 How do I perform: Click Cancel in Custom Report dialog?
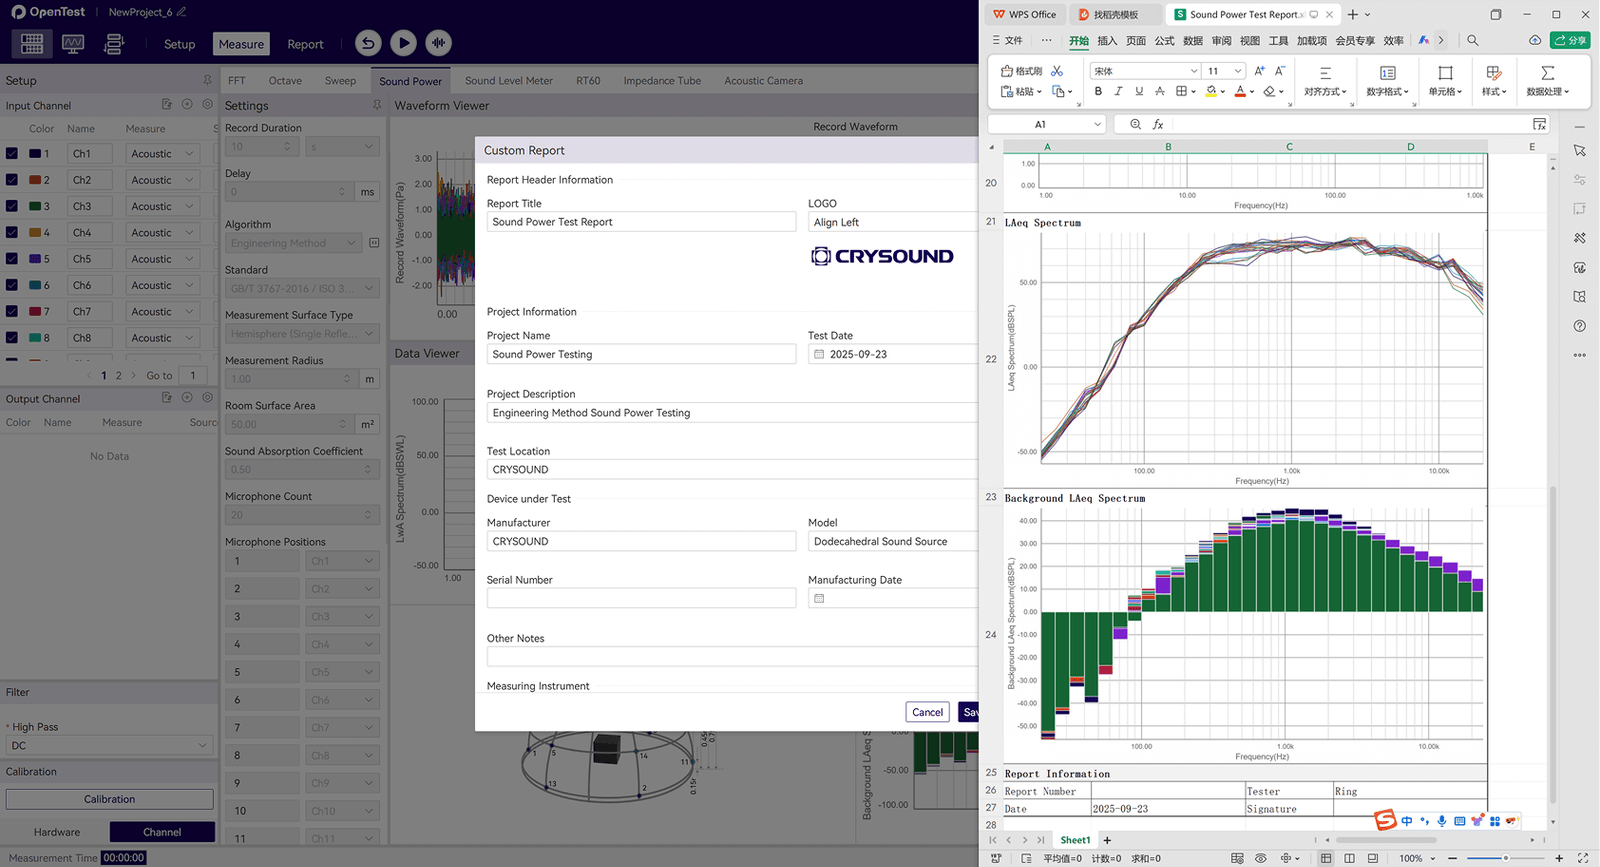(927, 712)
